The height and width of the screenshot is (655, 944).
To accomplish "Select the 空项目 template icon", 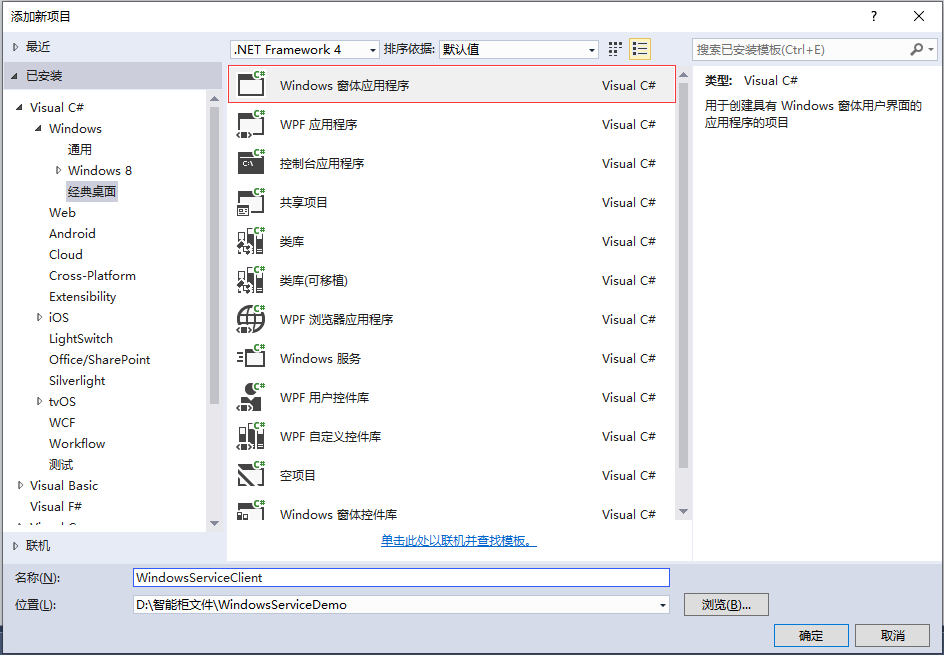I will [x=251, y=475].
